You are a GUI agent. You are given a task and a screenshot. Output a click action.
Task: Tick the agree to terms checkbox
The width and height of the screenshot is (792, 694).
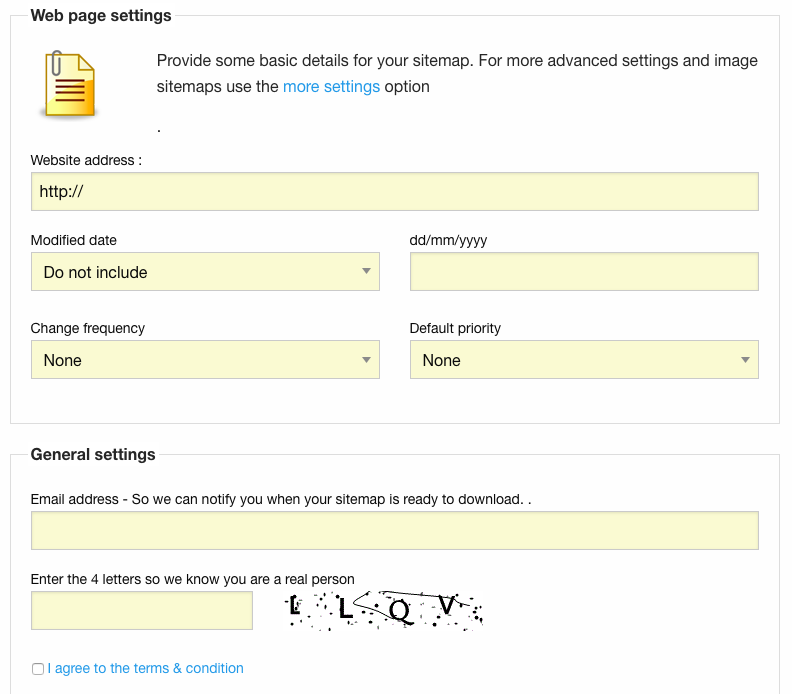[x=38, y=669]
